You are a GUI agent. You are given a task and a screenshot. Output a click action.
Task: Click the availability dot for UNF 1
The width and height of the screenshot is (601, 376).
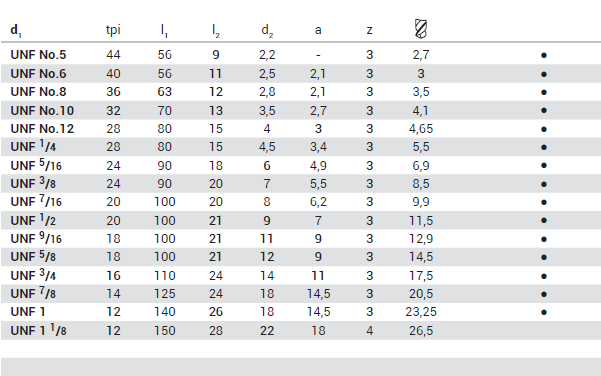(x=544, y=312)
